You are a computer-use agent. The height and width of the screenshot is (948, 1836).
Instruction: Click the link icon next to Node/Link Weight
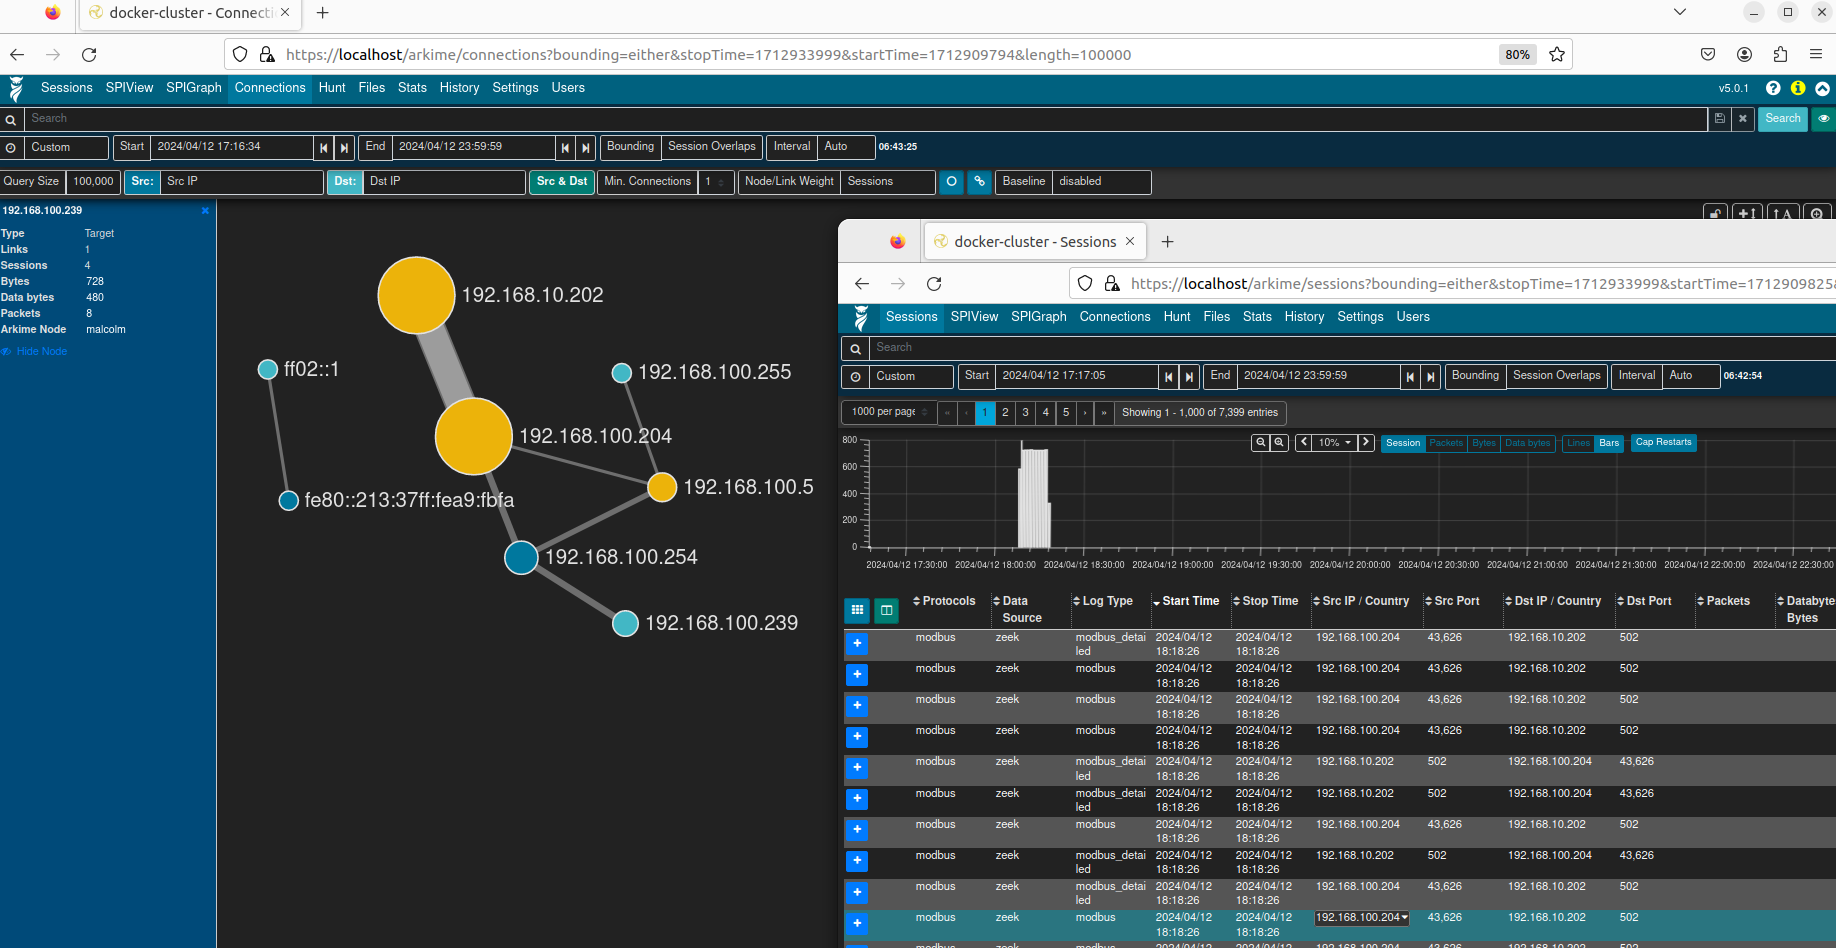[x=980, y=182]
